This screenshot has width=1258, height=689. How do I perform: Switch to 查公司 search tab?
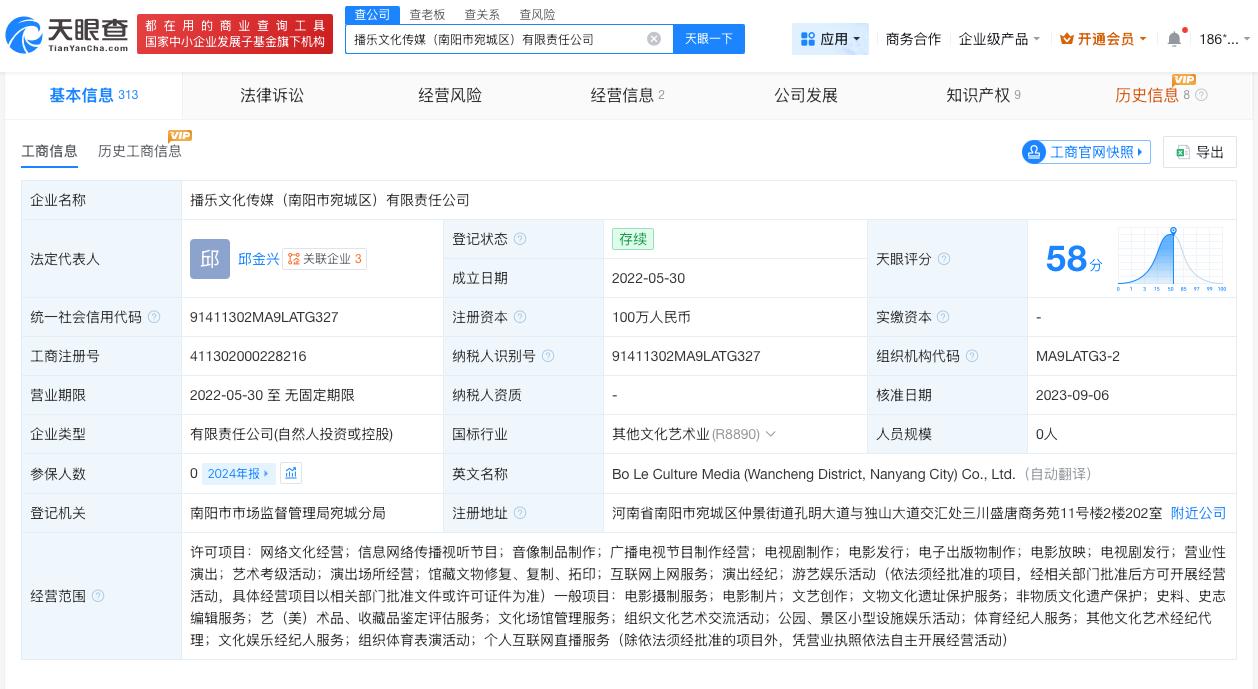pos(372,14)
